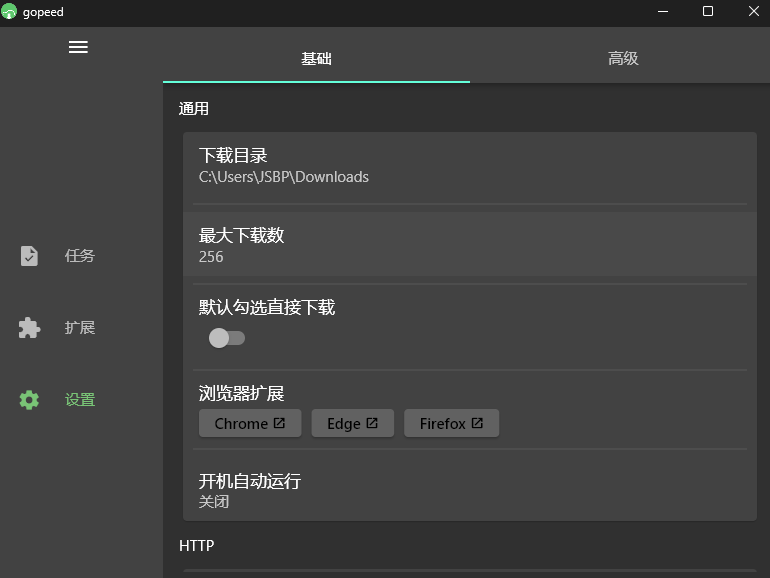
Task: Select the 设置 sidebar entry
Action: coord(82,400)
